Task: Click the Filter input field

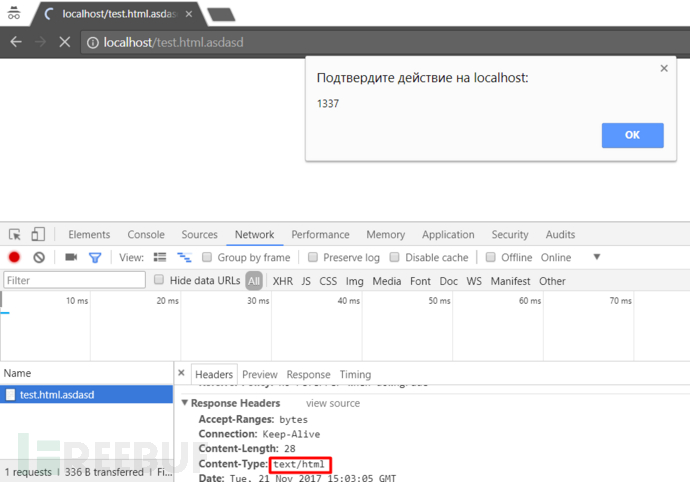Action: click(x=74, y=280)
